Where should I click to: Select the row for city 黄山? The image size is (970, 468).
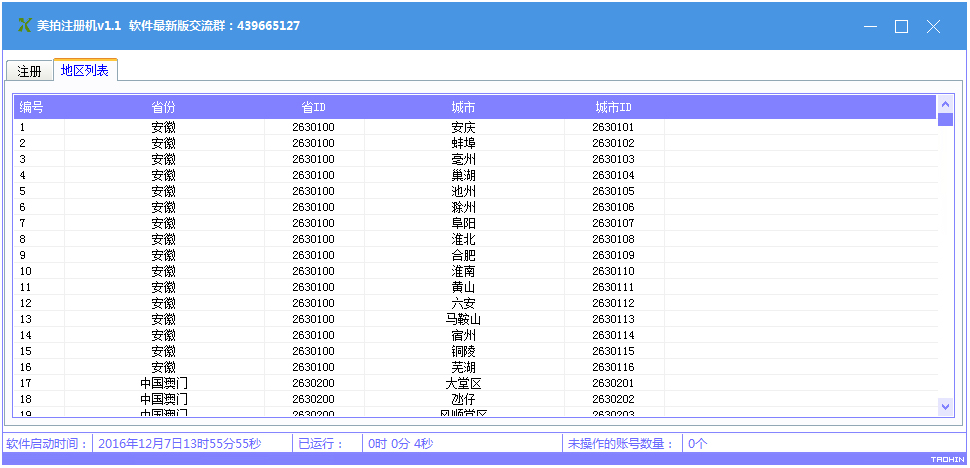(x=463, y=287)
